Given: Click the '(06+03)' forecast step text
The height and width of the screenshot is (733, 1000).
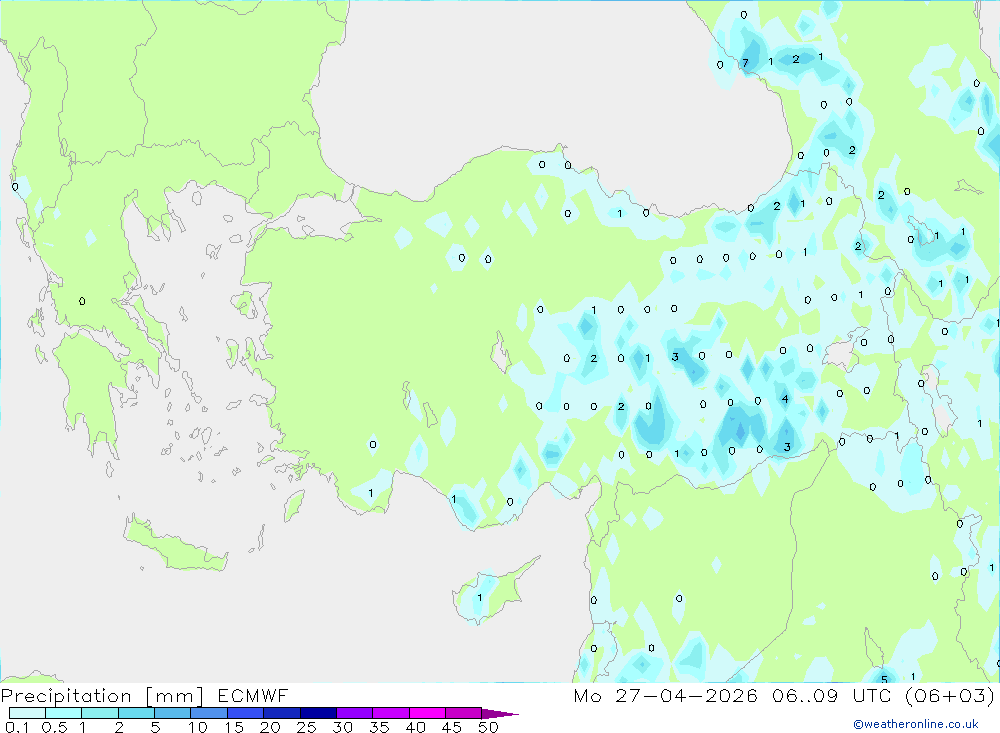Looking at the screenshot, I should coord(950,695).
